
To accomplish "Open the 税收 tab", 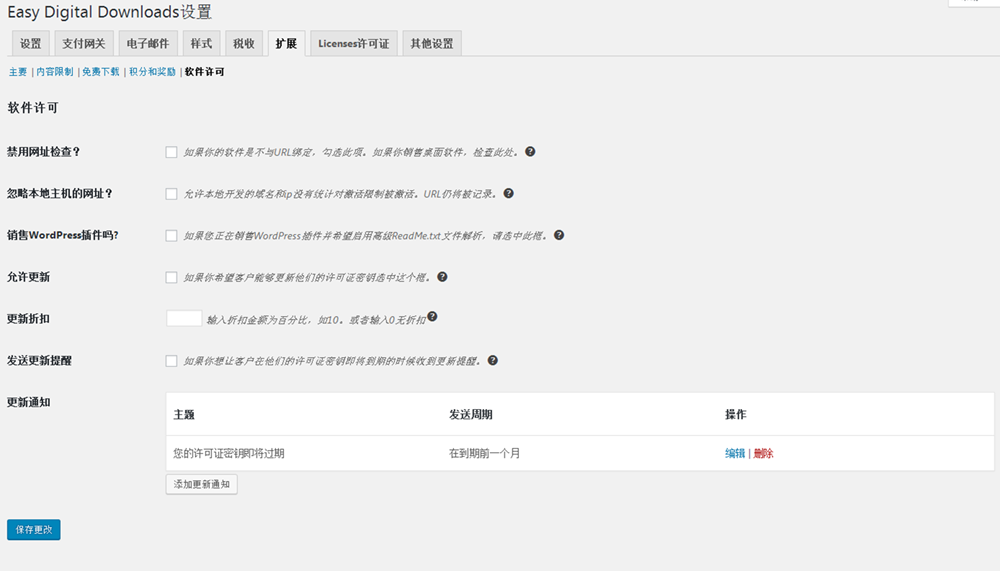I will 244,43.
